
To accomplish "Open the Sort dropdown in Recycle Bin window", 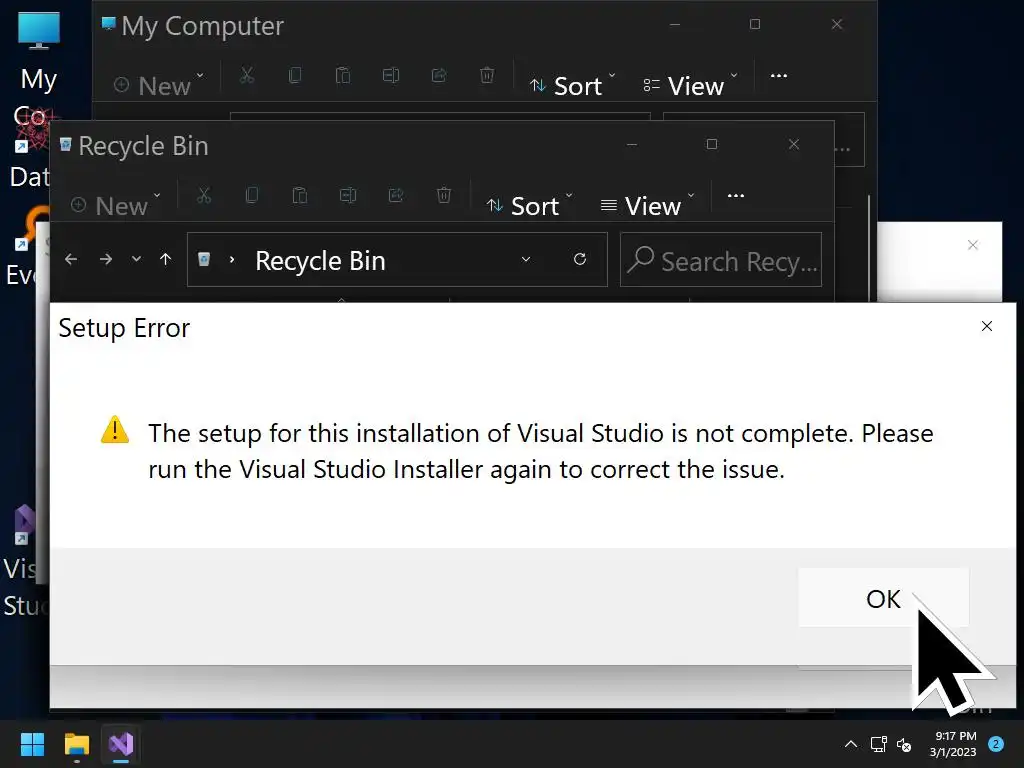I will 530,206.
